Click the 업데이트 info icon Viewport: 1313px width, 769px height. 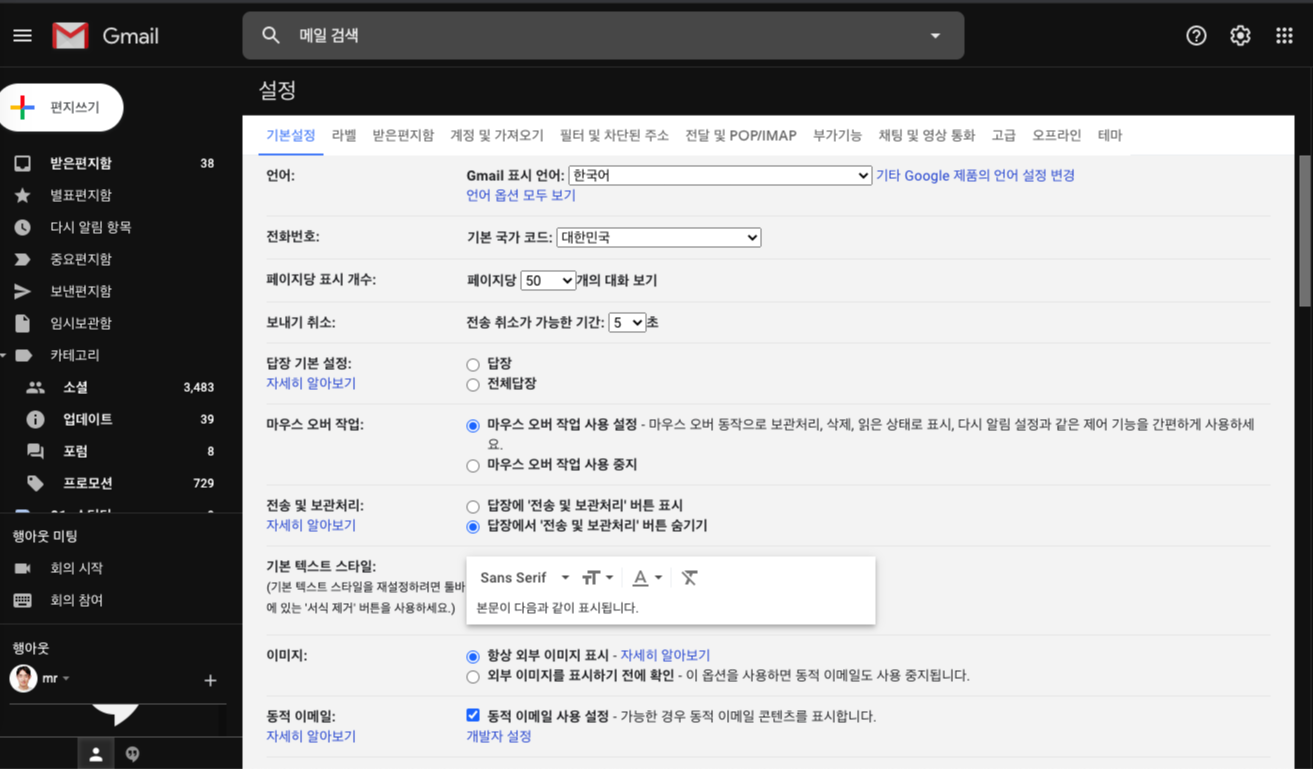pos(35,419)
